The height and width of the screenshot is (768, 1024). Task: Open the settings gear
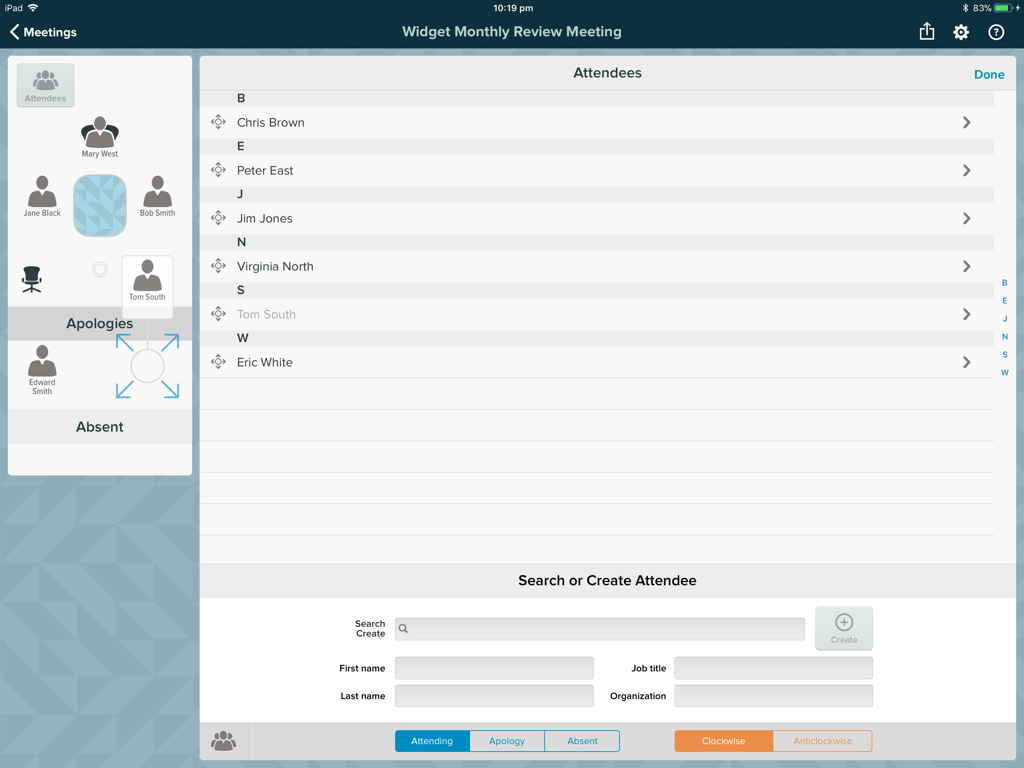pyautogui.click(x=960, y=32)
